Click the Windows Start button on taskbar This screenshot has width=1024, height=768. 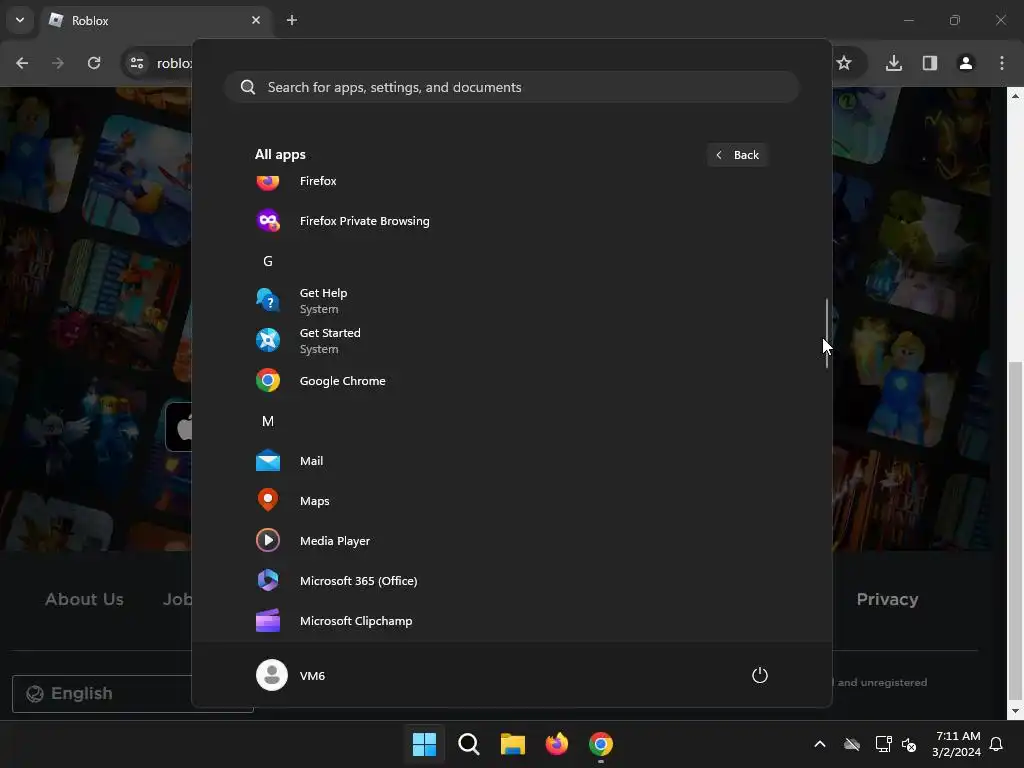pyautogui.click(x=424, y=744)
